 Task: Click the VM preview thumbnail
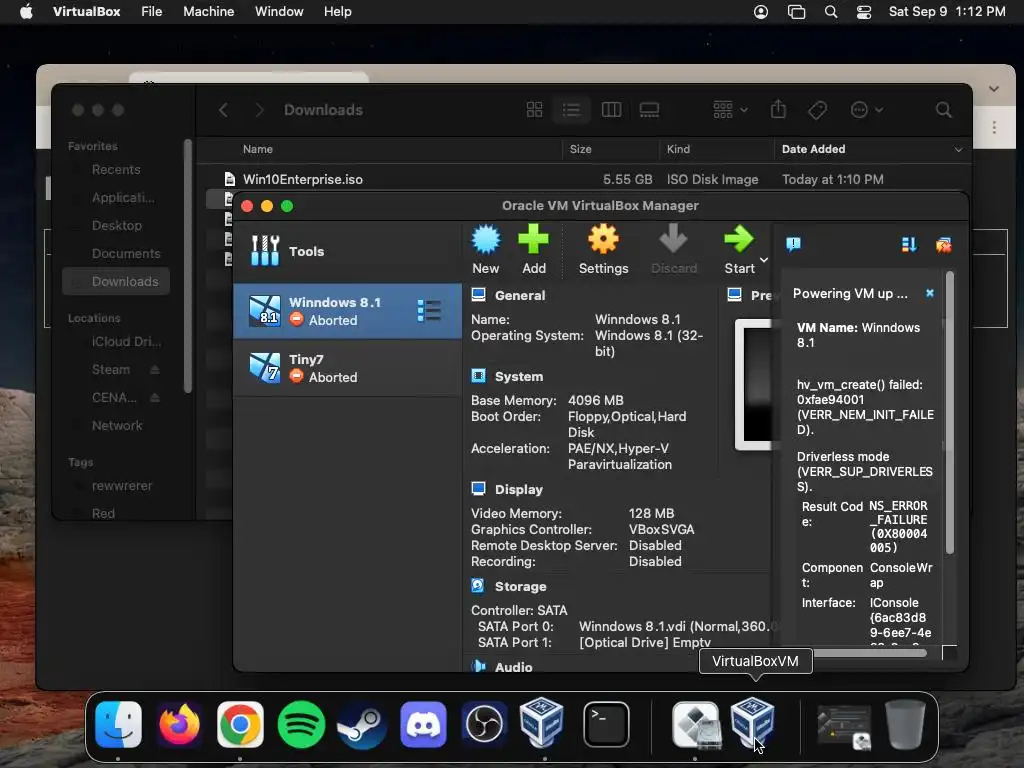coord(754,385)
